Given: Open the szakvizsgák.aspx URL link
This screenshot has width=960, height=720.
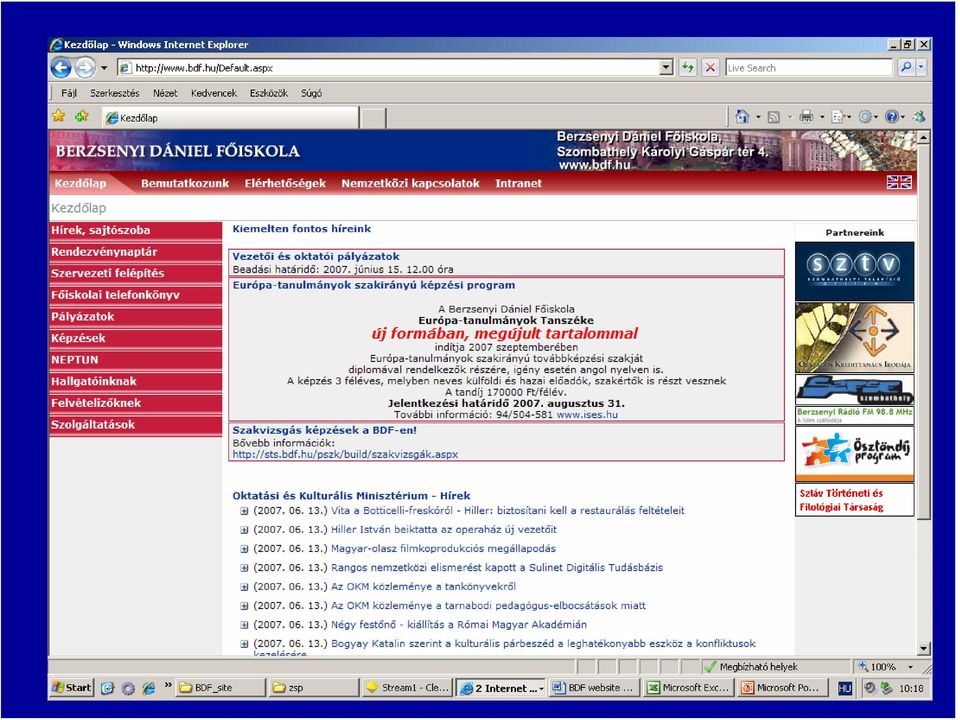Looking at the screenshot, I should 345,454.
